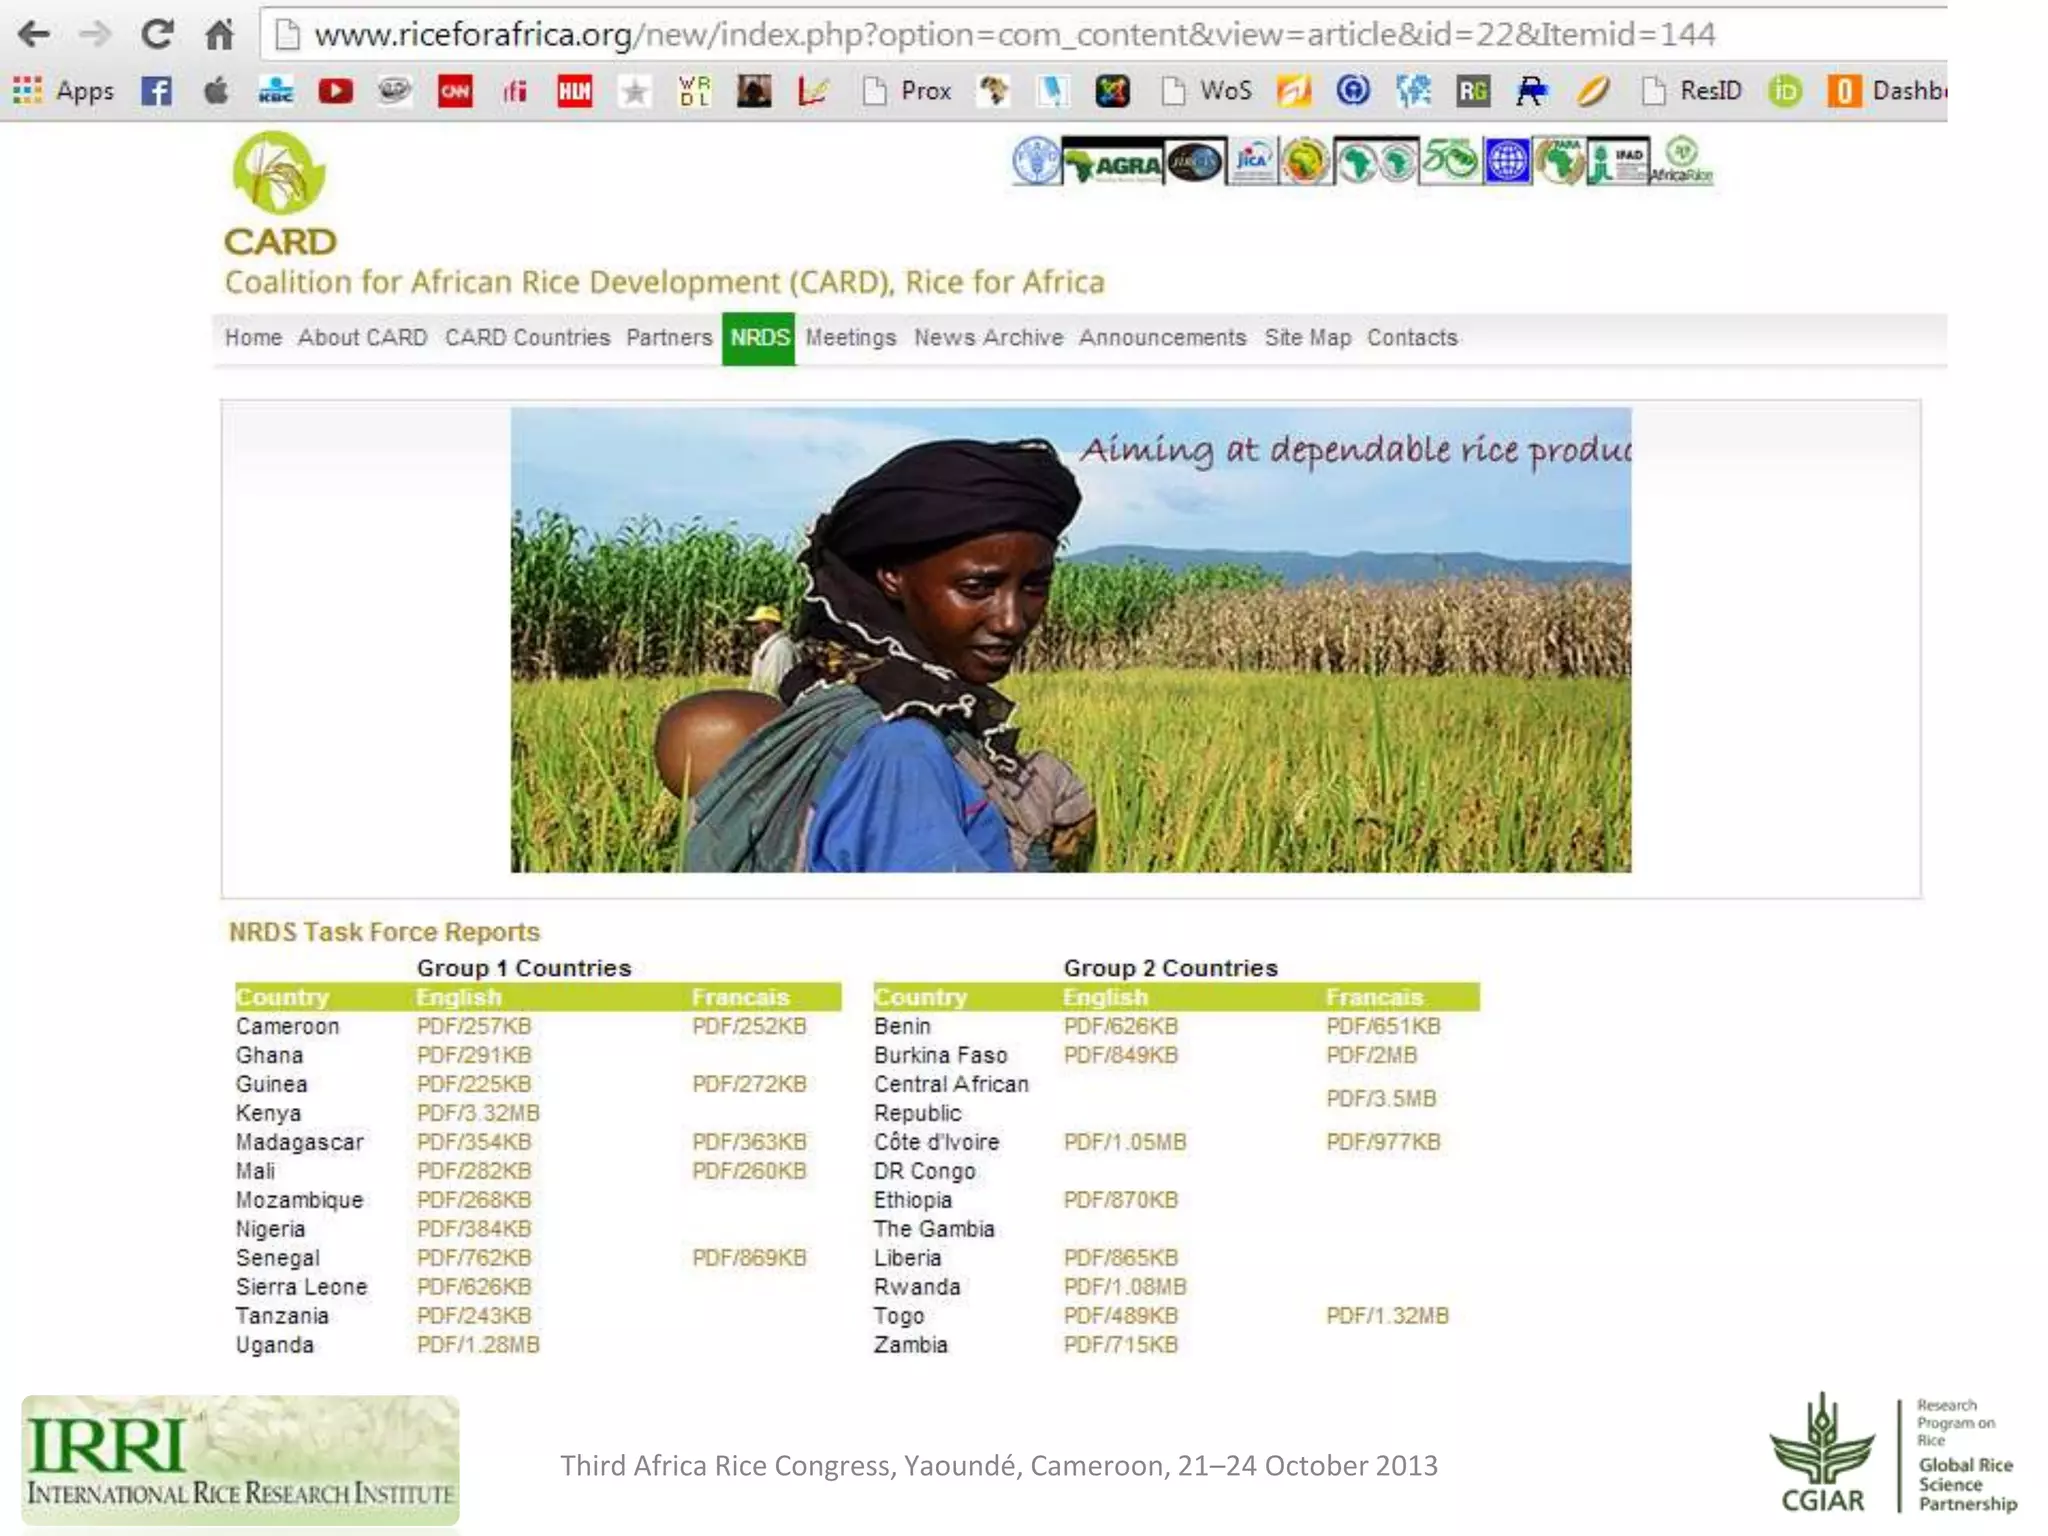Screen dimensions: 2048x1536
Task: Open Uganda PDF/1.28MB report
Action: point(478,1345)
